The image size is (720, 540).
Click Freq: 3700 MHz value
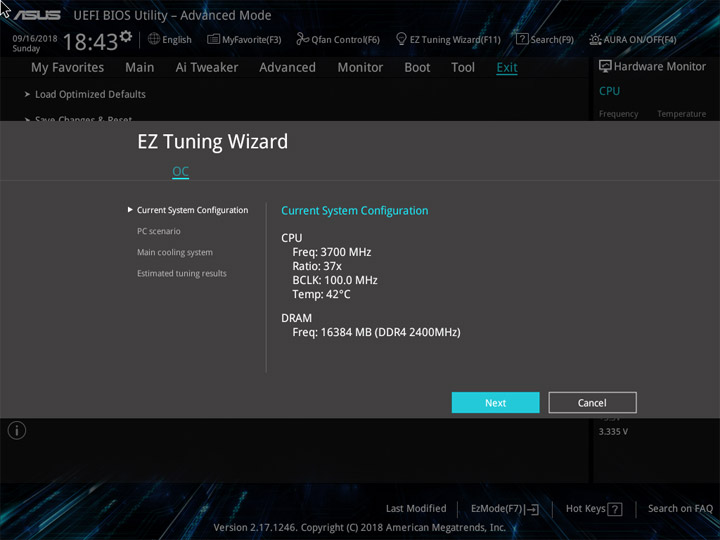pos(332,252)
